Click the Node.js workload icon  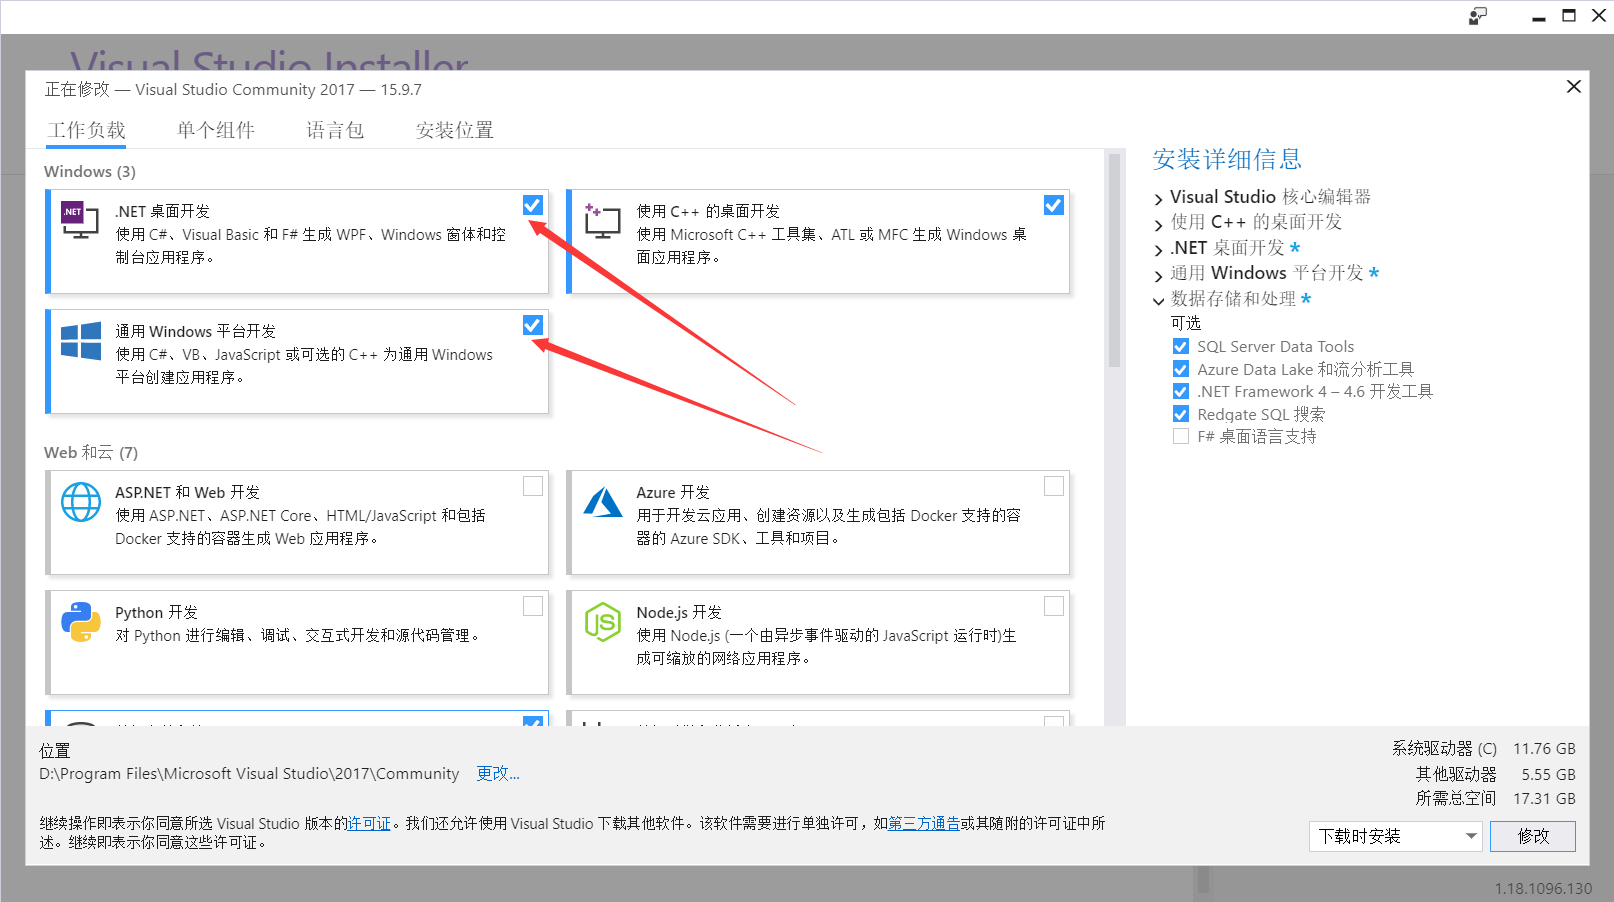coord(602,622)
